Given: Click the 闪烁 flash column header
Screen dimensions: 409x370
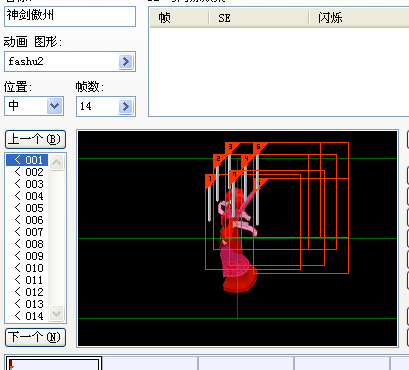Looking at the screenshot, I should coord(359,18).
